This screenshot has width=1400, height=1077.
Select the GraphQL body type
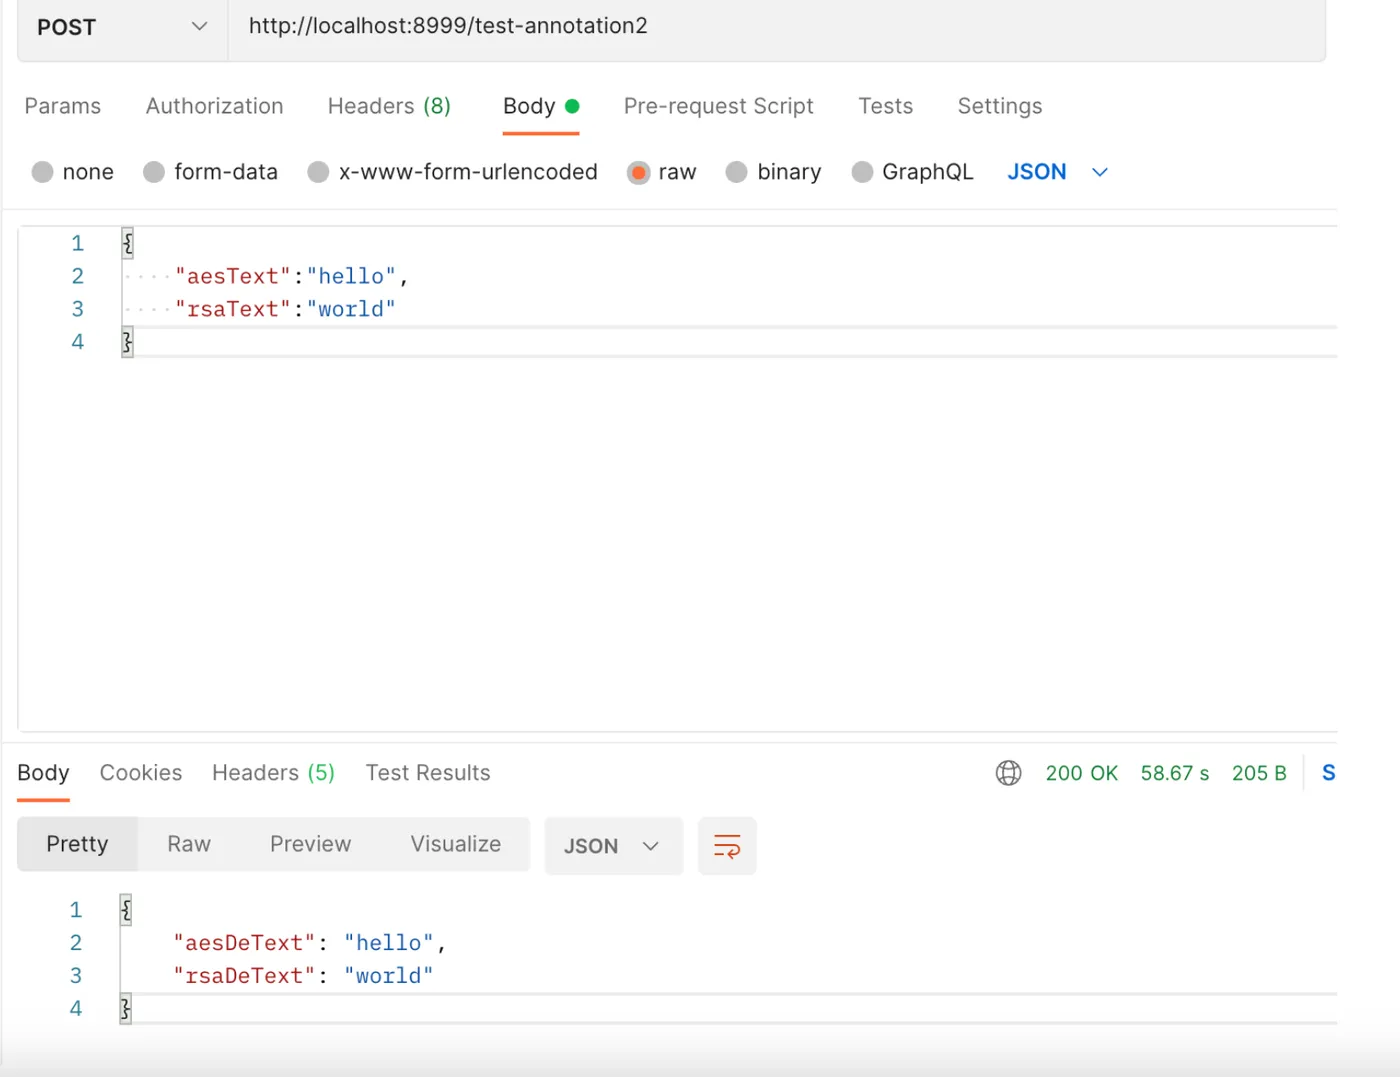pyautogui.click(x=912, y=172)
